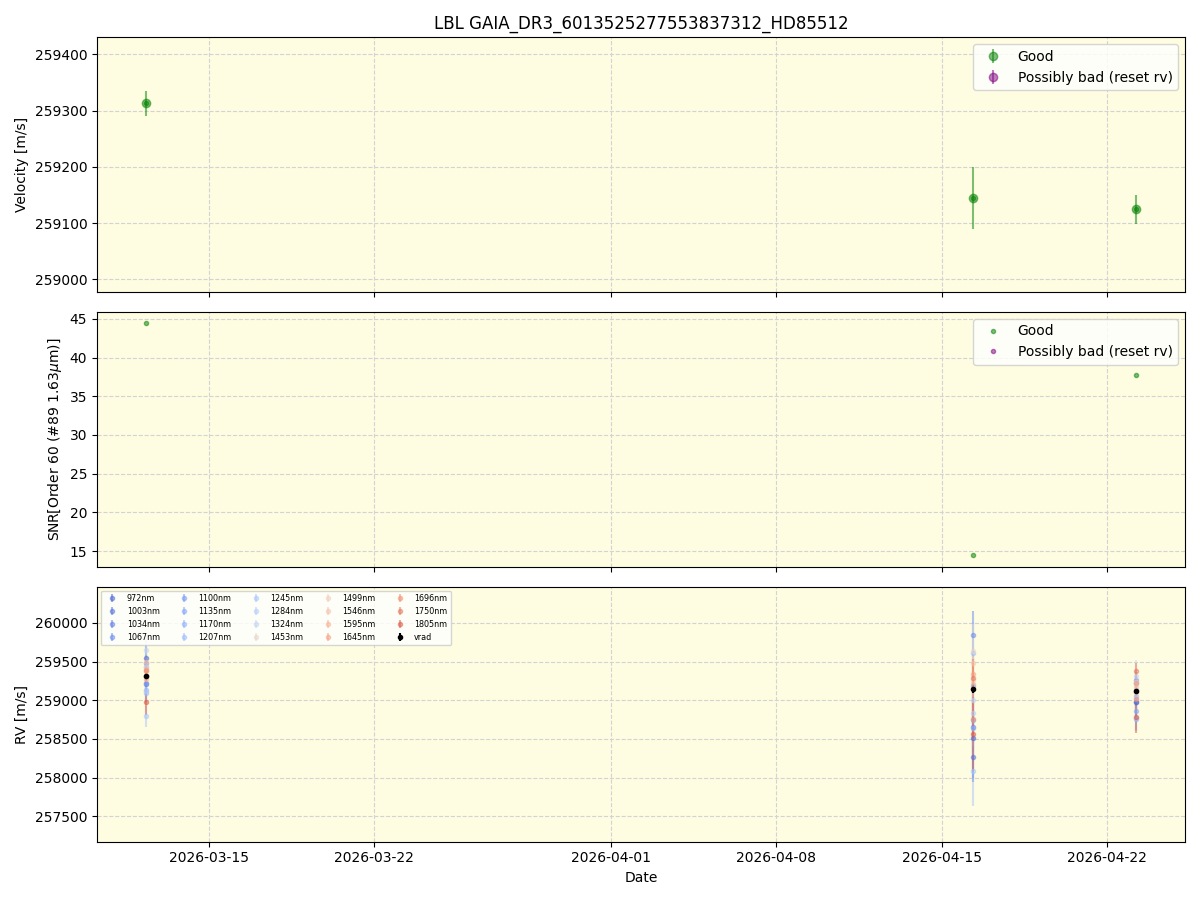
Task: Click the '1595nm' label in RV legend
Action: coord(358,624)
